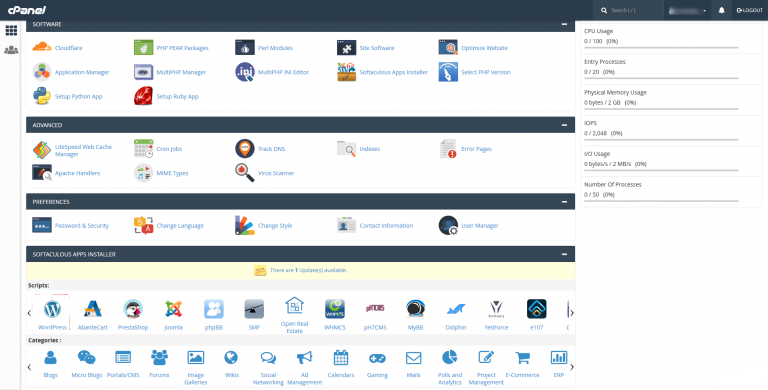Viewport: 768px width, 390px height.
Task: Collapse Softaculous Apps Installer section
Action: coord(564,254)
